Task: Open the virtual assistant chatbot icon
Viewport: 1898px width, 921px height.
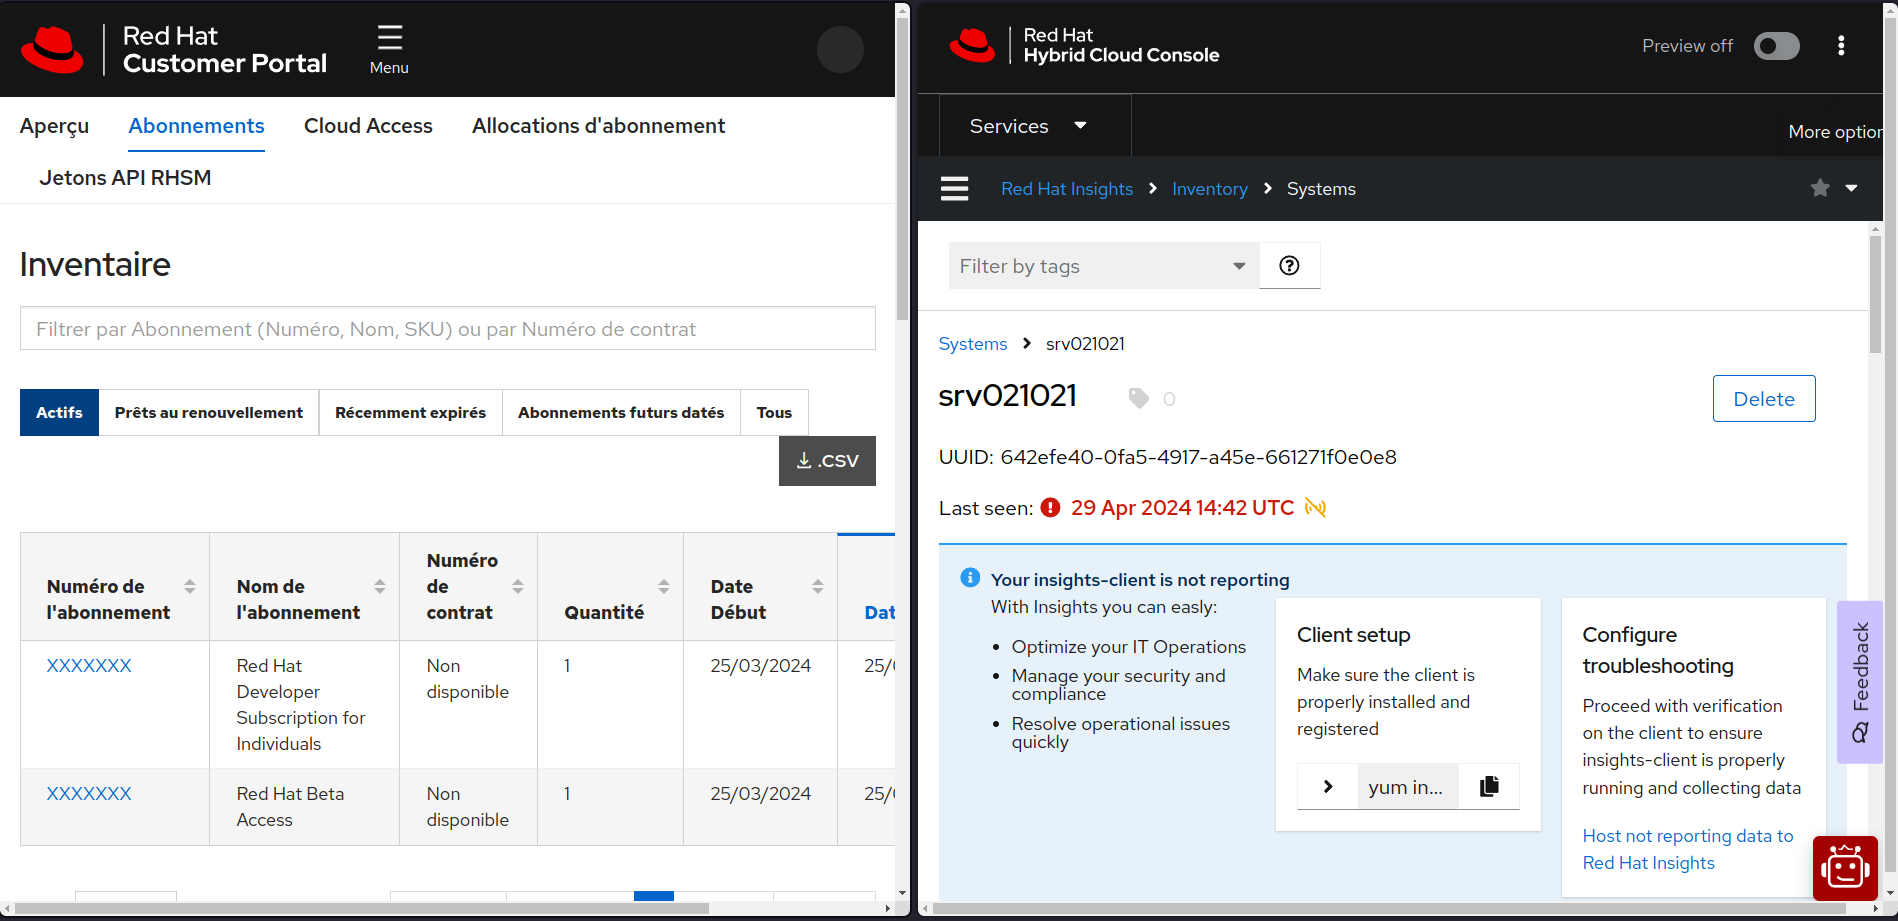Action: (x=1845, y=867)
